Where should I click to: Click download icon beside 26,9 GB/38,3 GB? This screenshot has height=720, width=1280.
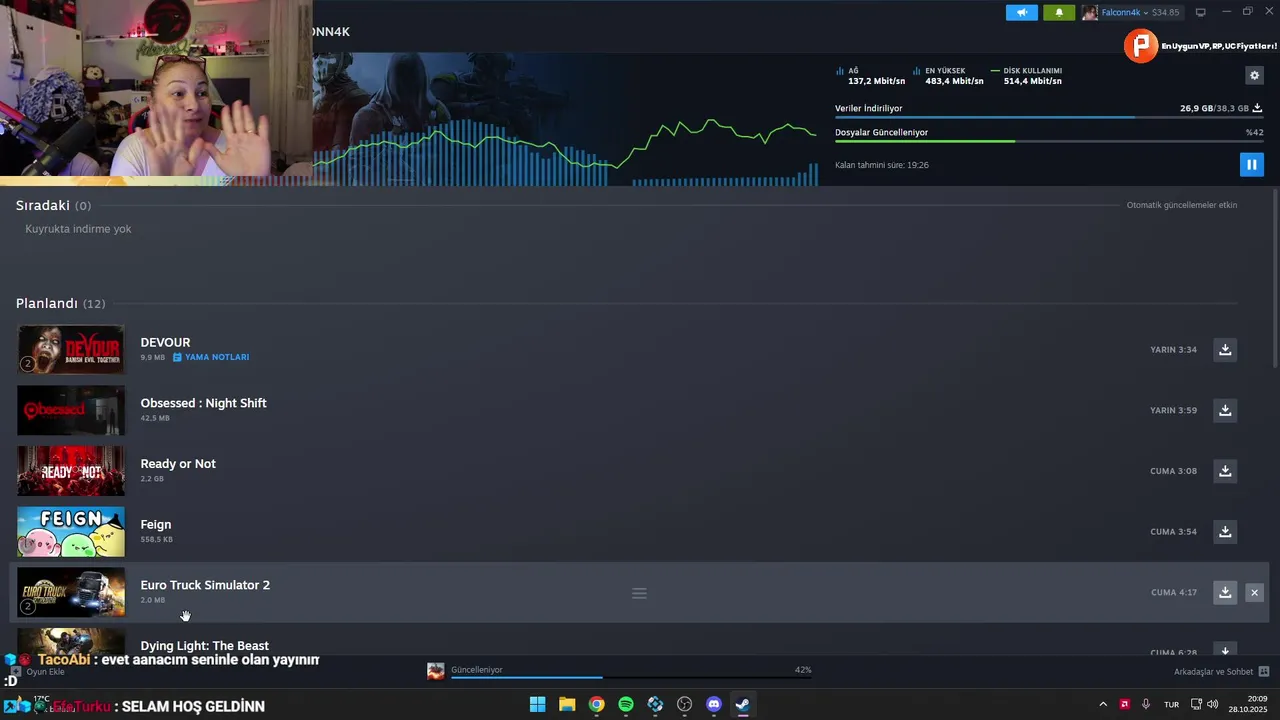(1257, 108)
